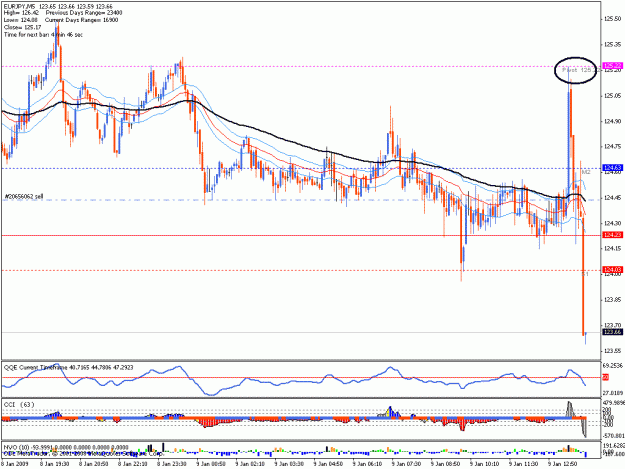Click the '9 Jan 10:10' time axis label
Screen dimensions: 625x469
coord(484,464)
